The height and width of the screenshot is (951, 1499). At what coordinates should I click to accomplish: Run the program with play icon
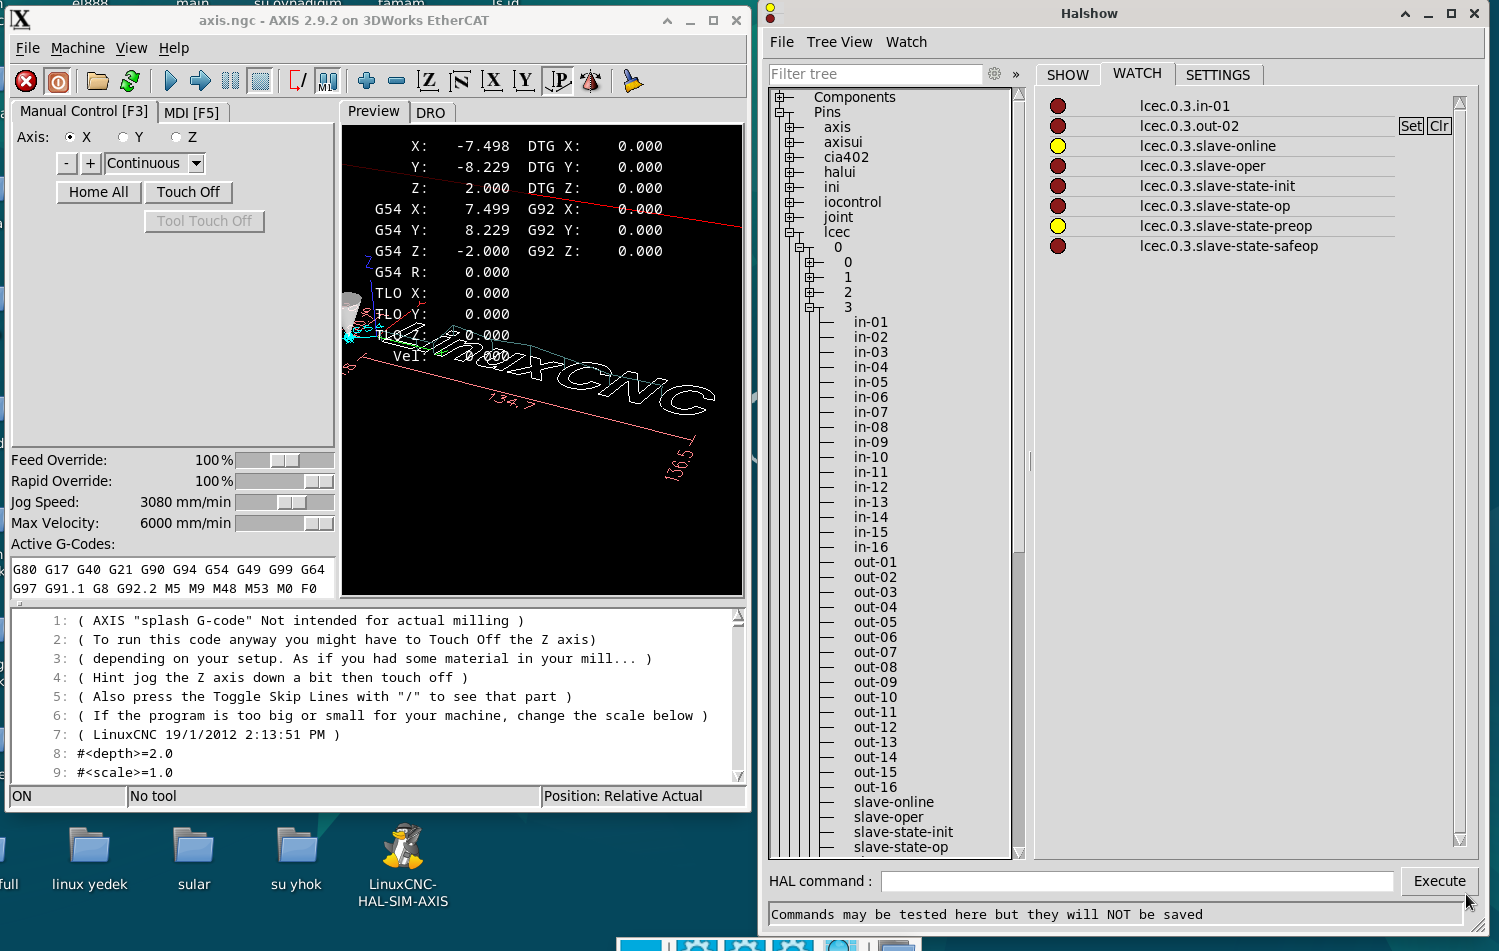pyautogui.click(x=170, y=82)
